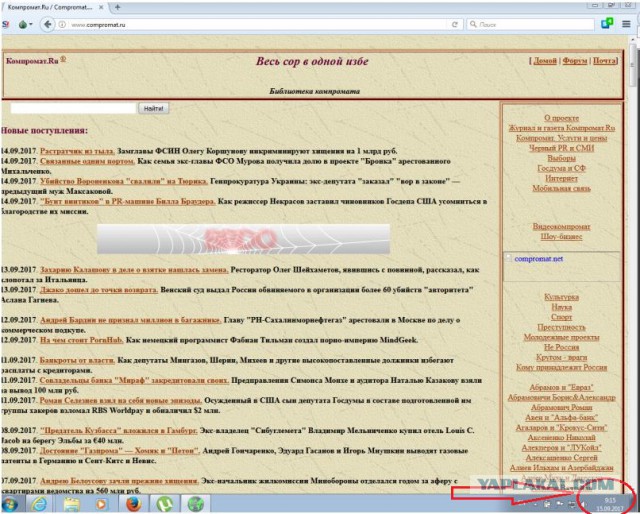The height and width of the screenshot is (514, 640).
Task: Click the Найти search button
Action: 153,107
